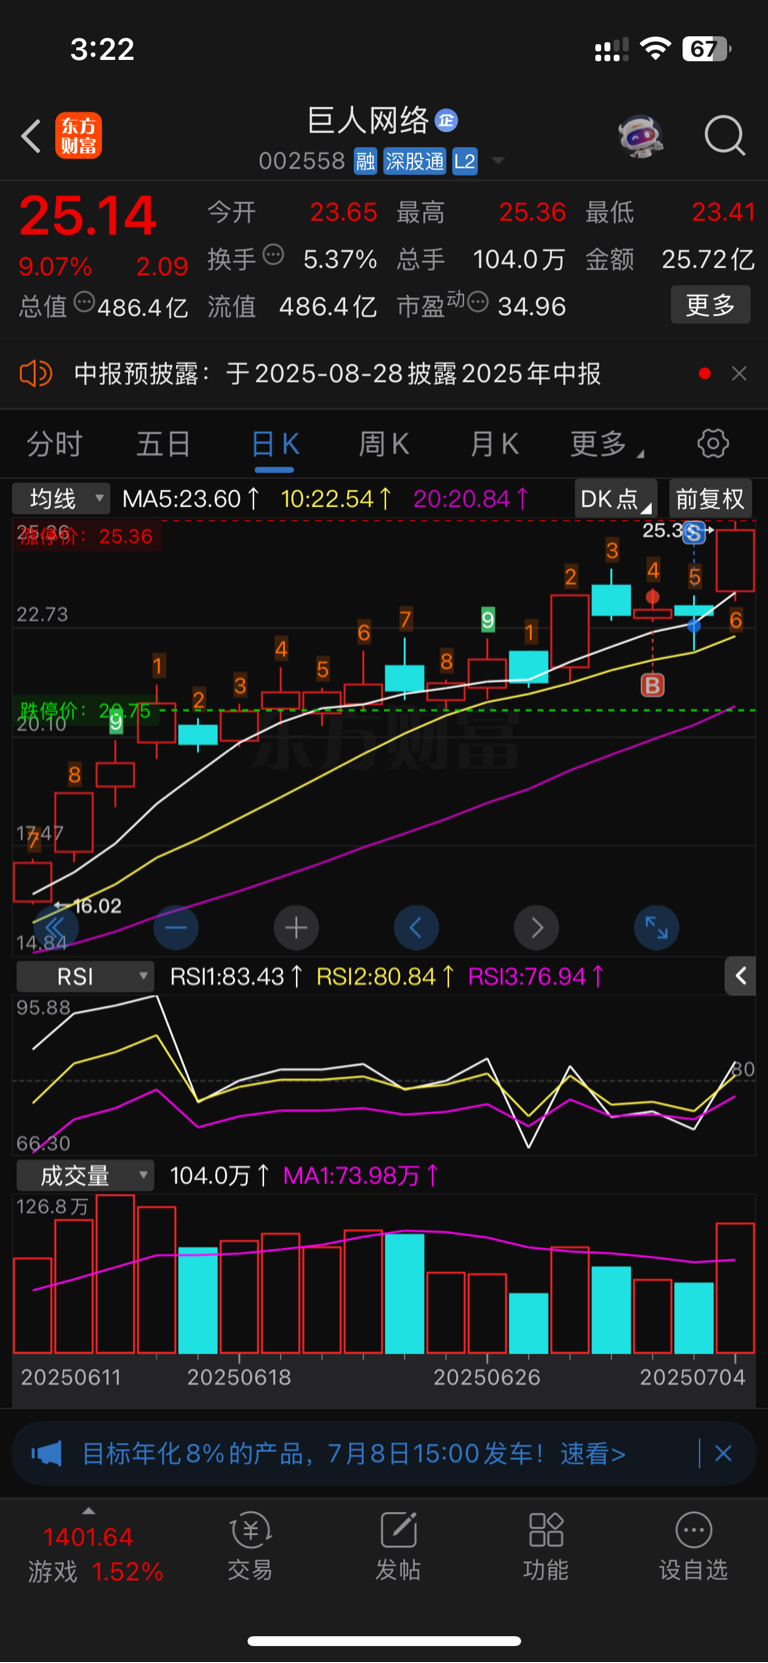Tap the last red candlestick on chart
The width and height of the screenshot is (768, 1663).
click(735, 560)
